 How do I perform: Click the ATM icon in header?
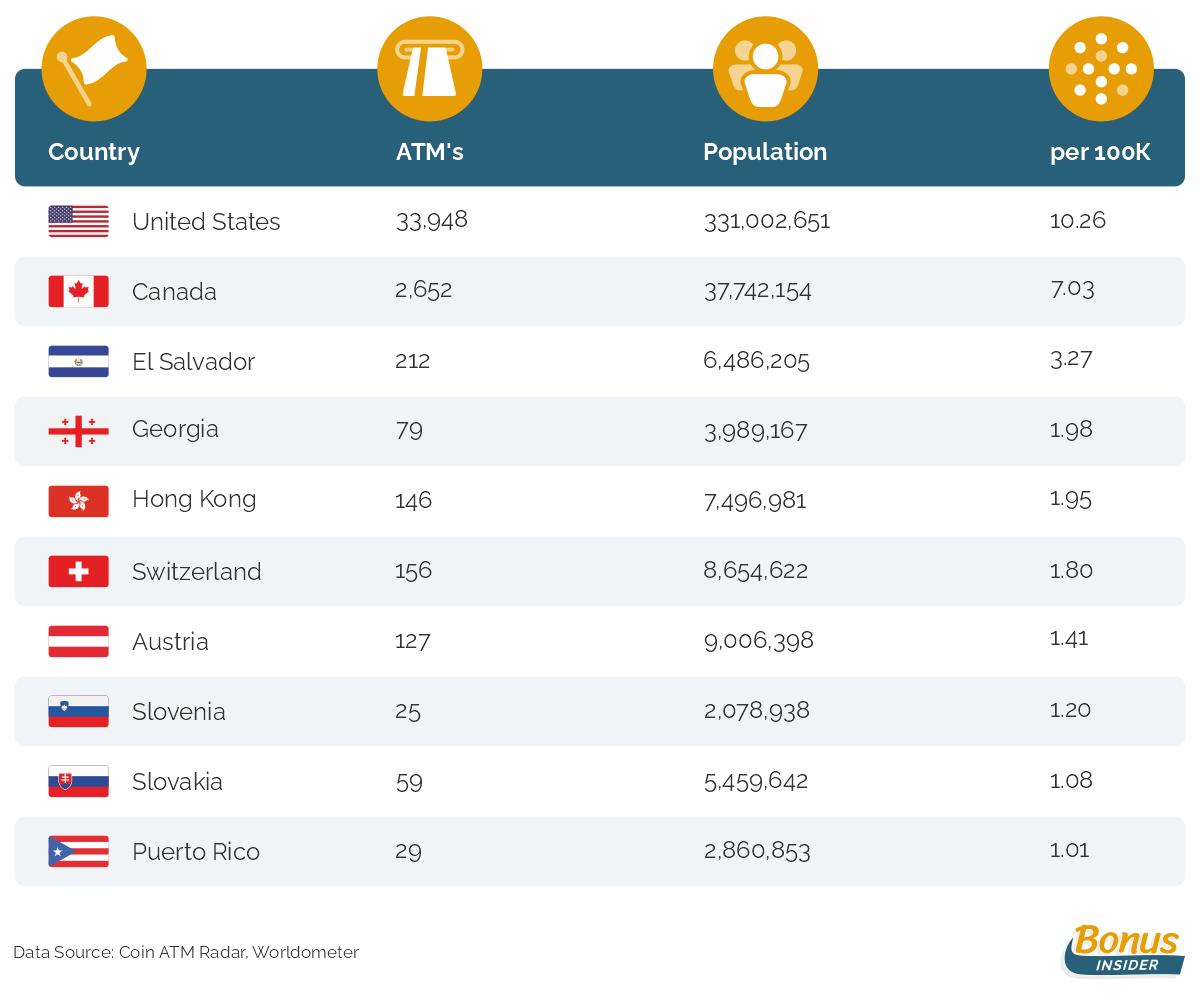click(x=429, y=69)
